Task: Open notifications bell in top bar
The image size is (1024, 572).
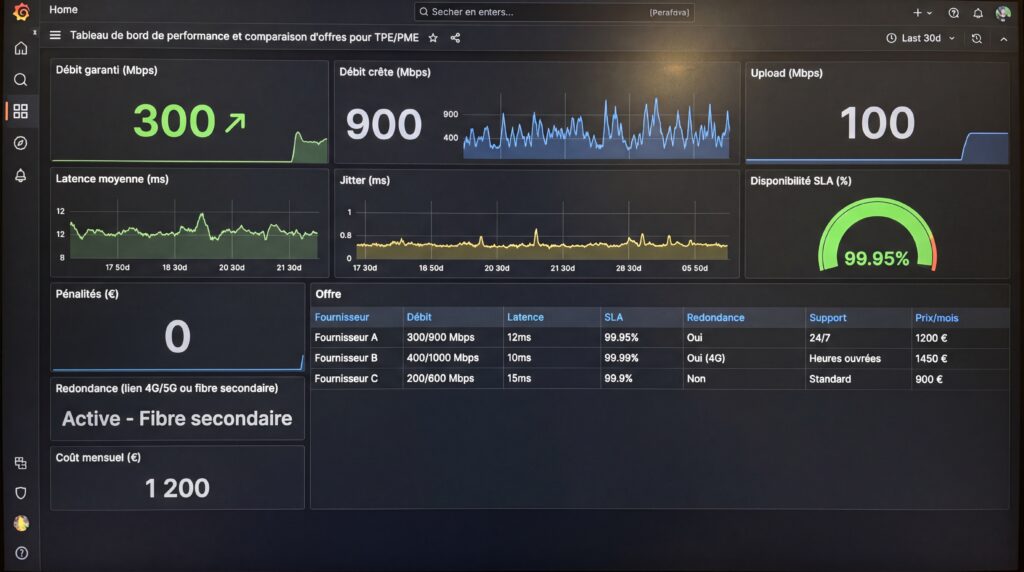Action: pyautogui.click(x=978, y=13)
